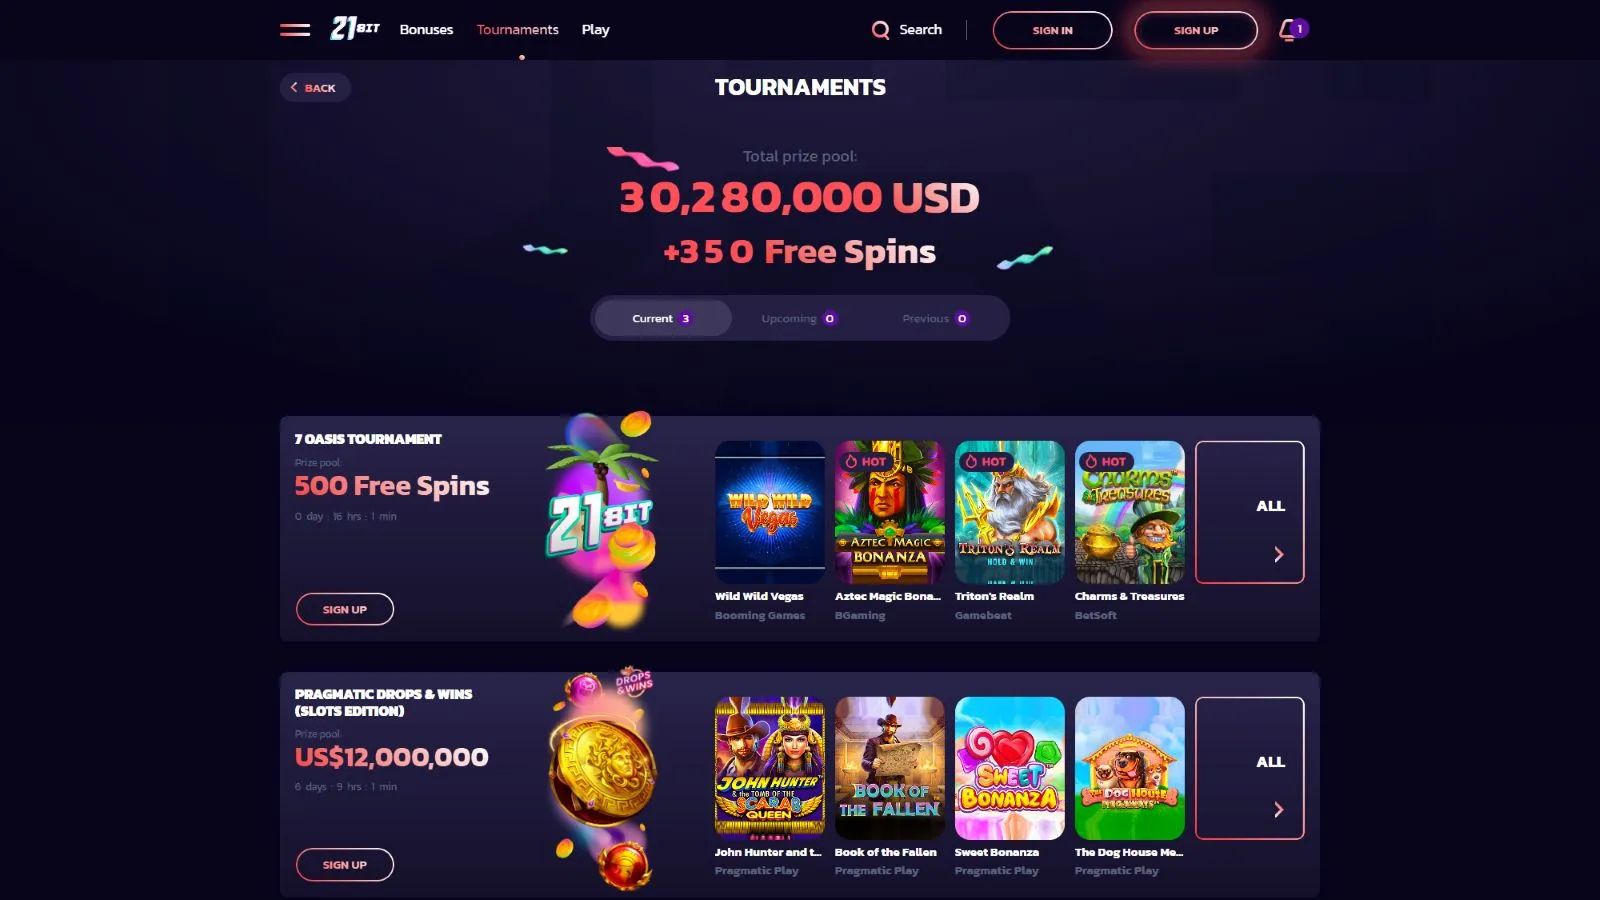Expand all games for 7 Oasis Tournament
This screenshot has width=1600, height=900.
[1250, 512]
